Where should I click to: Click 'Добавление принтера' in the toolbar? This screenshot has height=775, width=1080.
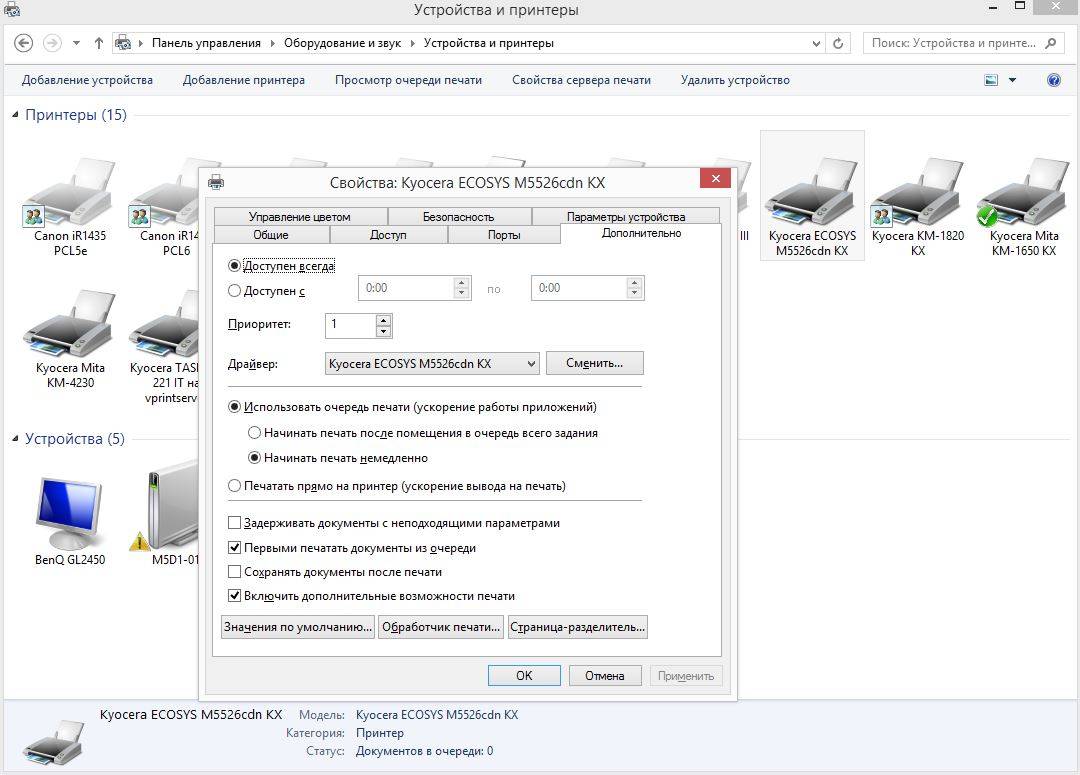coord(243,80)
